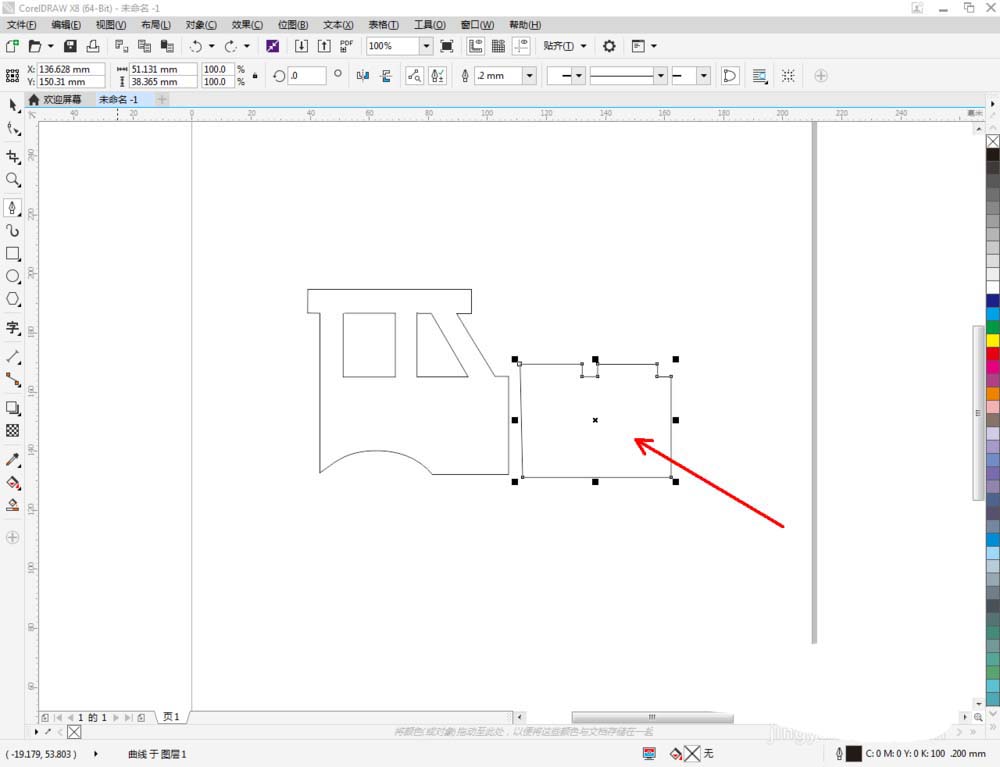Select the Polygon tool
Viewport: 1000px width, 767px height.
13,299
